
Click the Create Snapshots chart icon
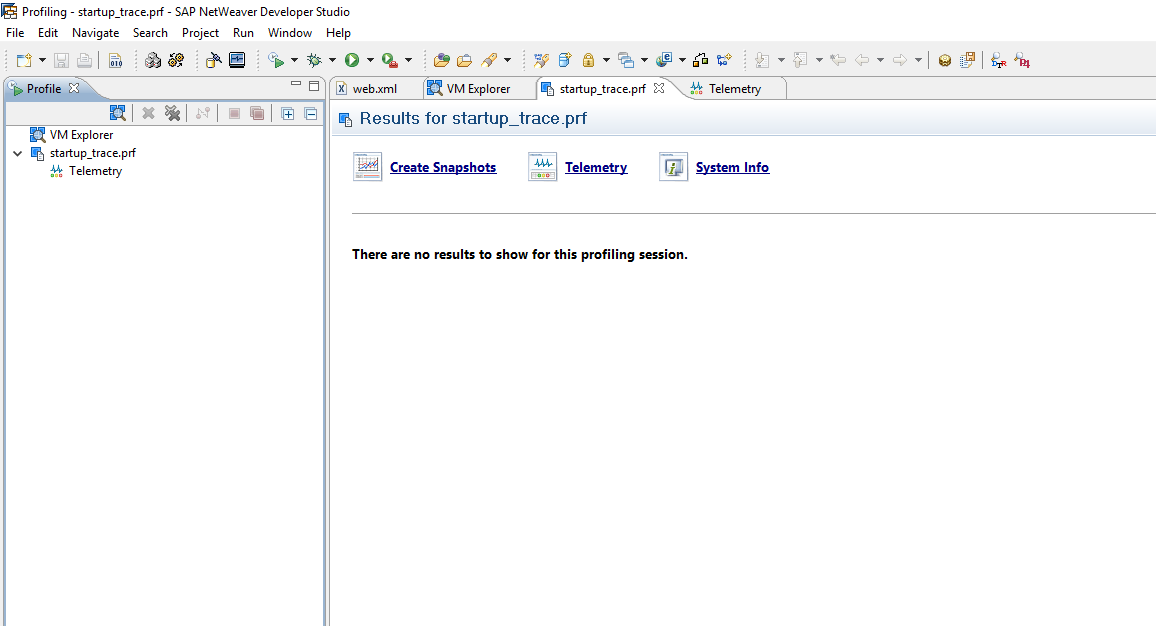(x=367, y=167)
